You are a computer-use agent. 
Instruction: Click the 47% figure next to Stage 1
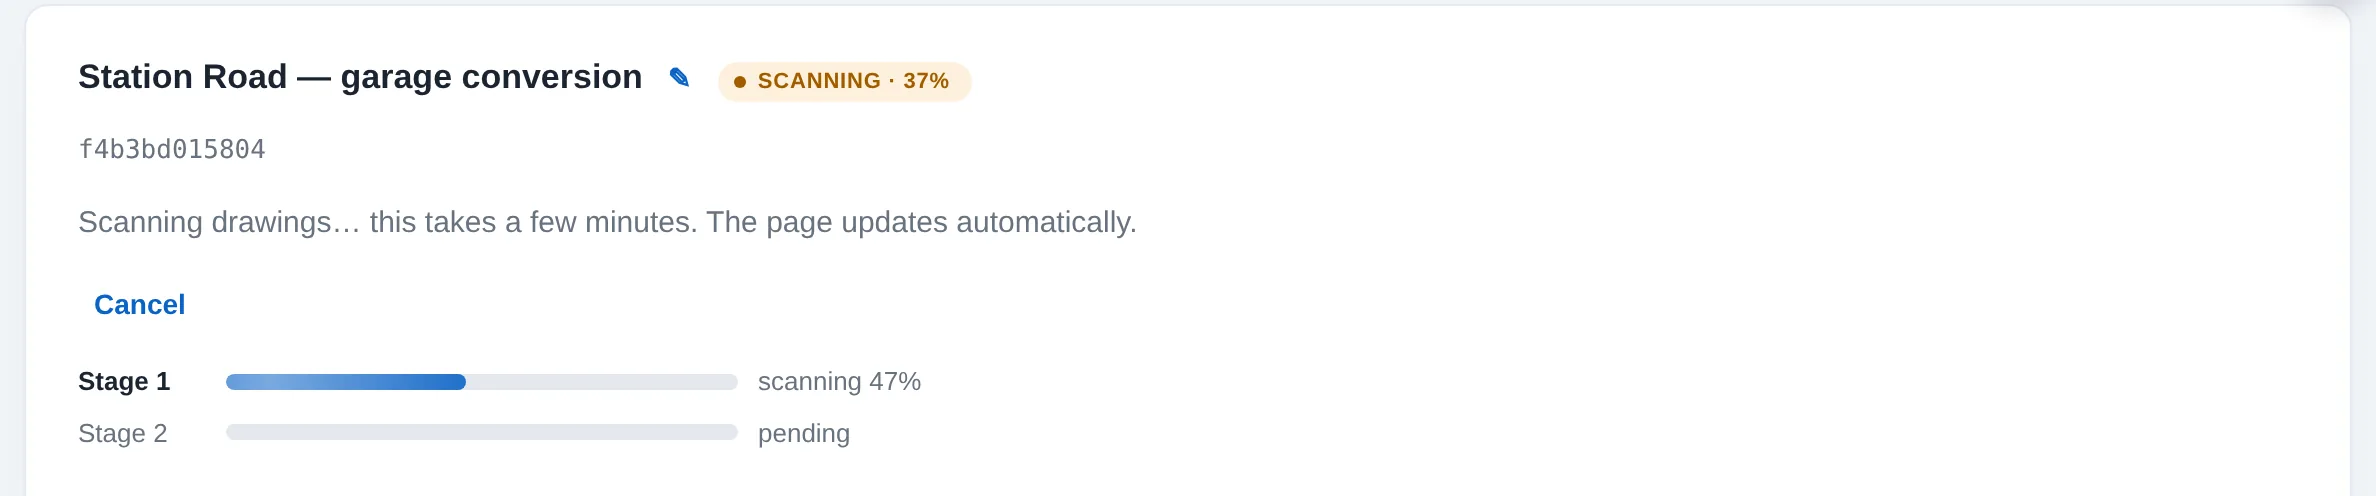(x=895, y=382)
